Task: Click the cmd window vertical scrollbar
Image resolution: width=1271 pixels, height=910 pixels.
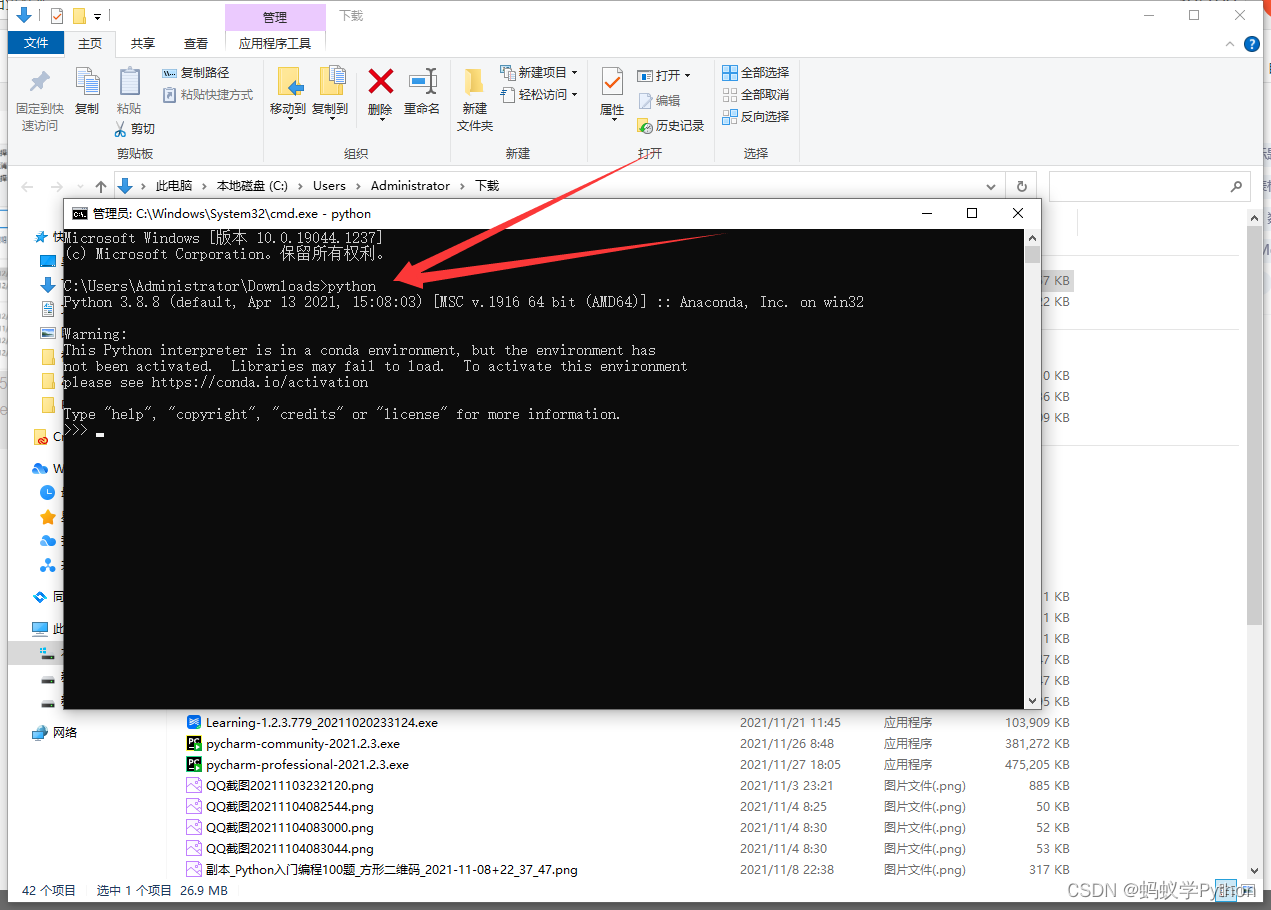Action: (x=1033, y=470)
